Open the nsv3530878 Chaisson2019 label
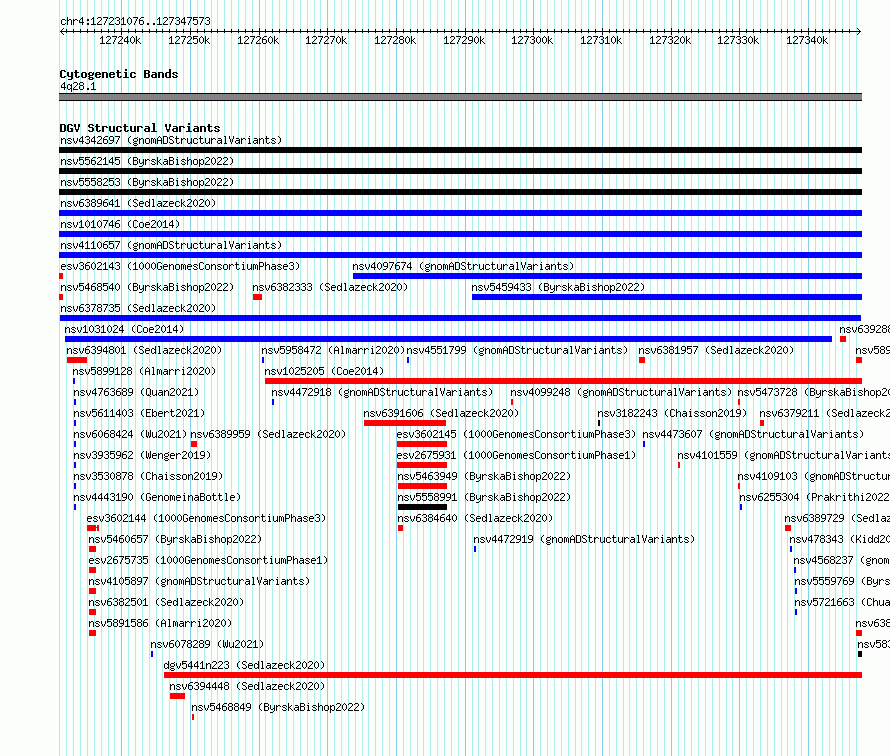Viewport: 890px width, 756px height. [x=148, y=476]
